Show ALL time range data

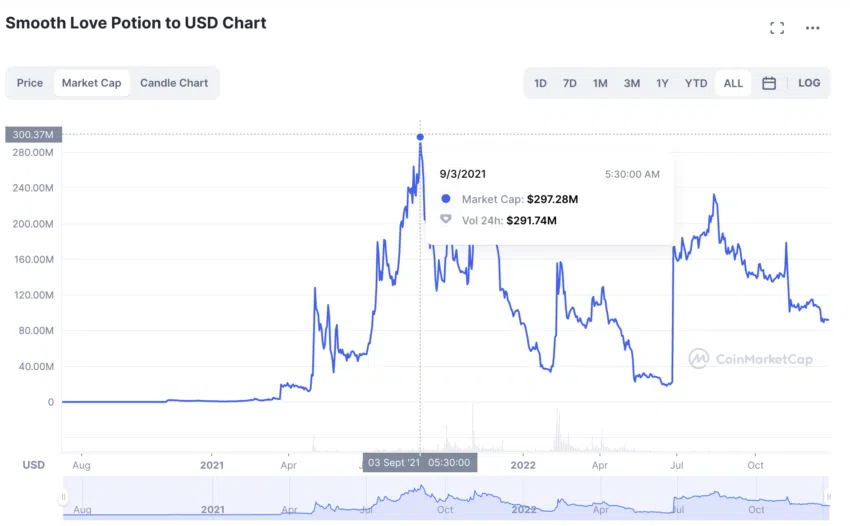tap(733, 83)
